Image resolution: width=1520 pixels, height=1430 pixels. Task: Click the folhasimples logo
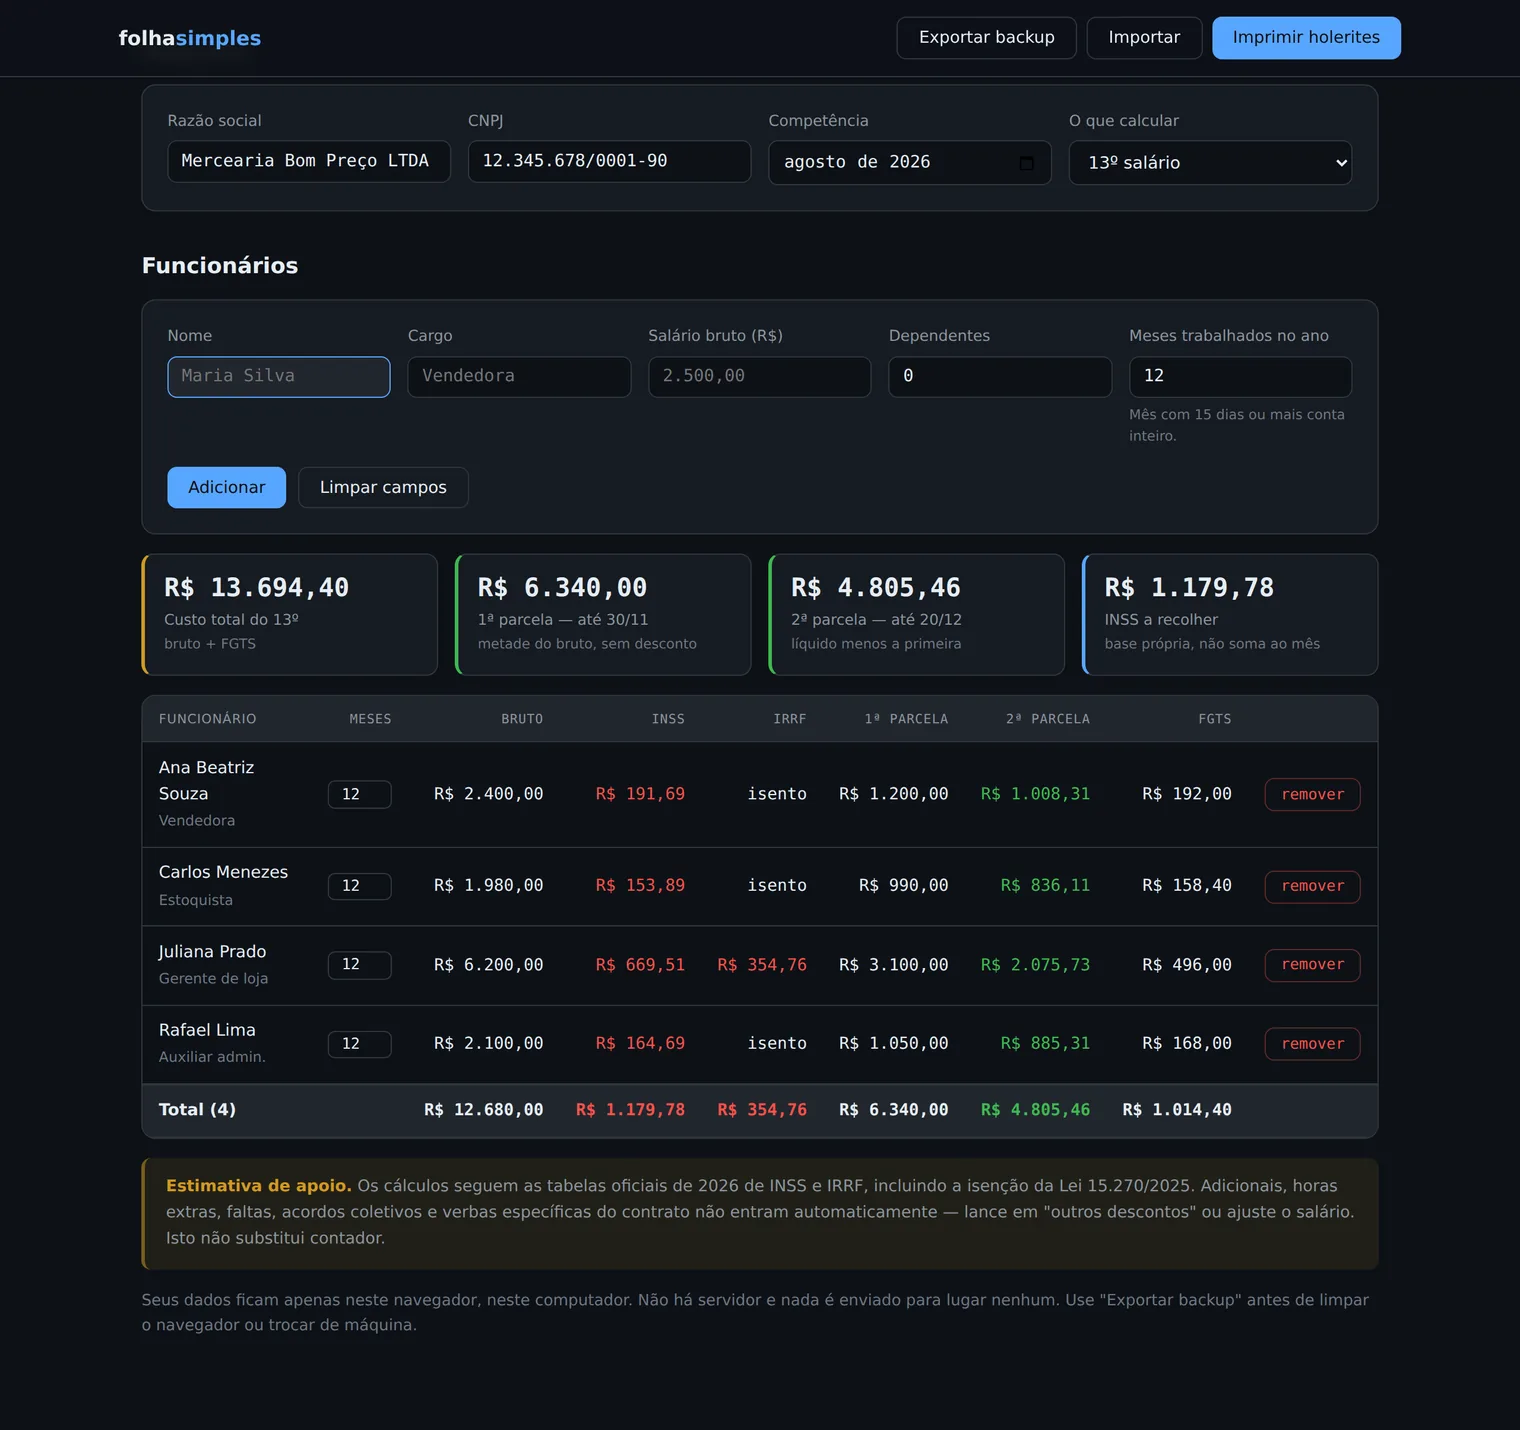point(190,38)
